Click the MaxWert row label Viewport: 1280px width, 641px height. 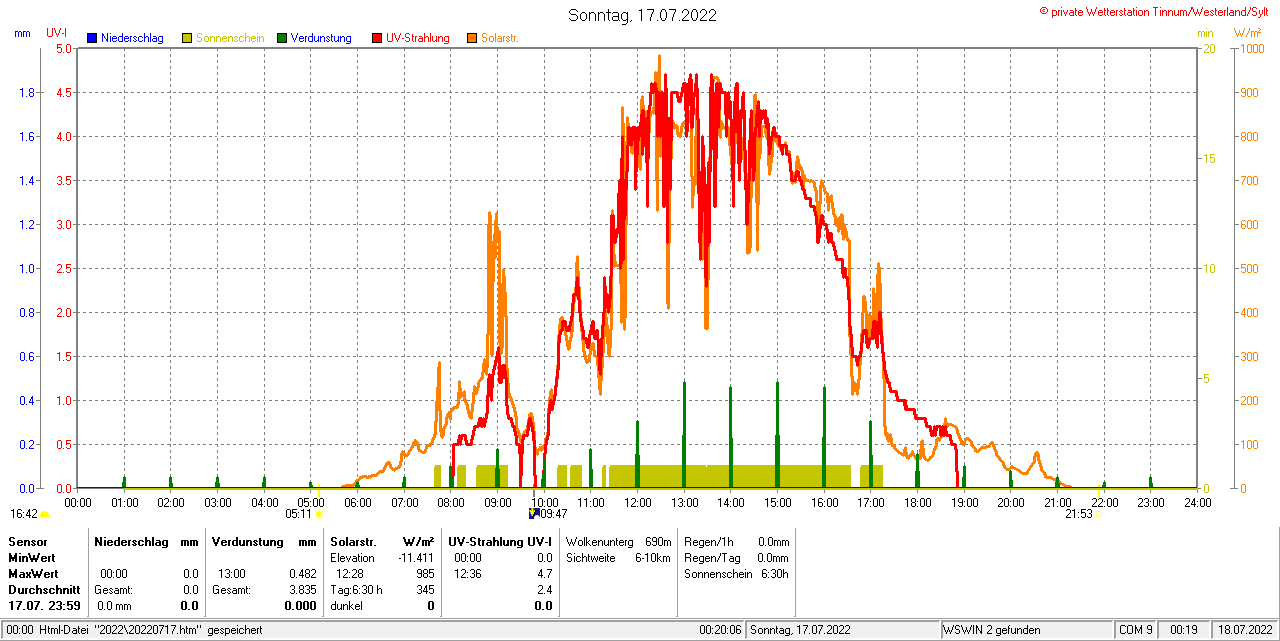coord(33,574)
